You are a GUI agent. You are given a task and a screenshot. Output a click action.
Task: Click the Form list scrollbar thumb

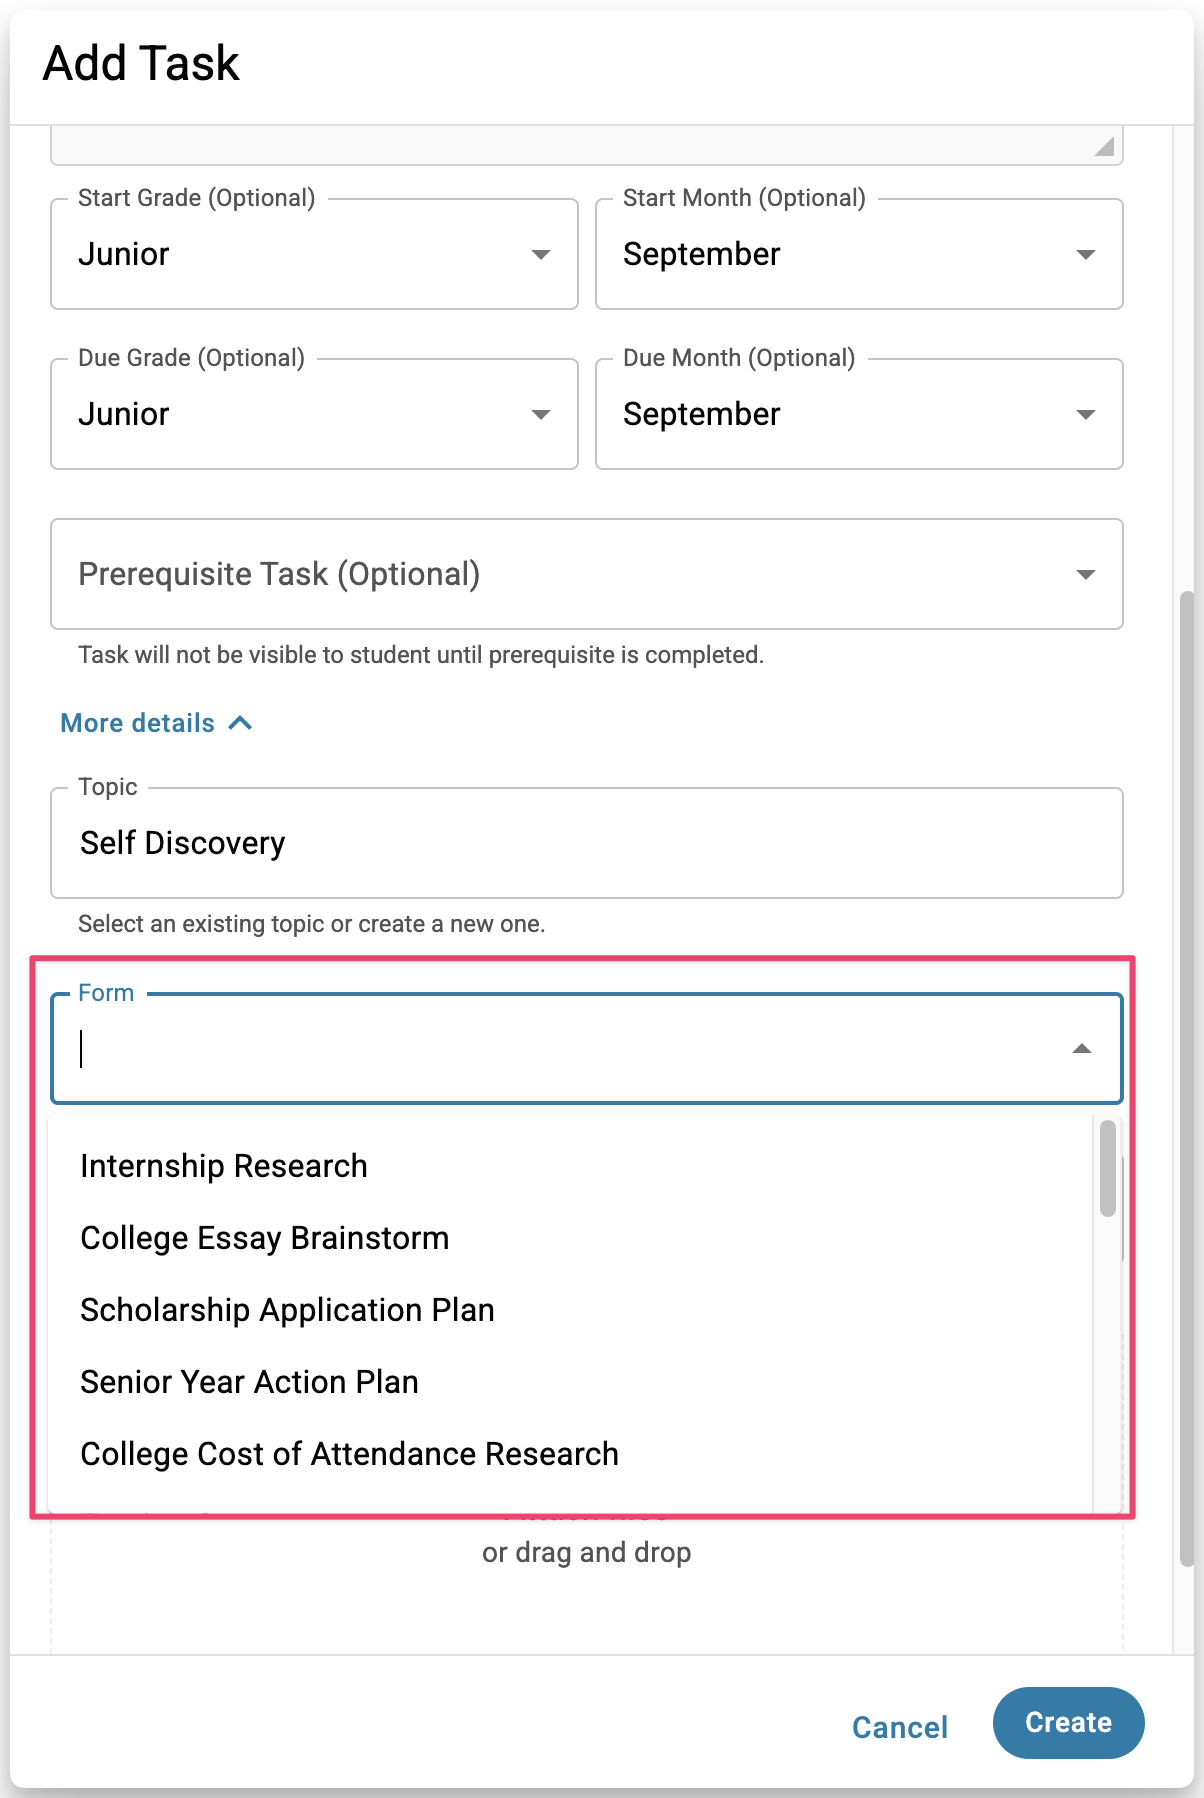[x=1107, y=1168]
